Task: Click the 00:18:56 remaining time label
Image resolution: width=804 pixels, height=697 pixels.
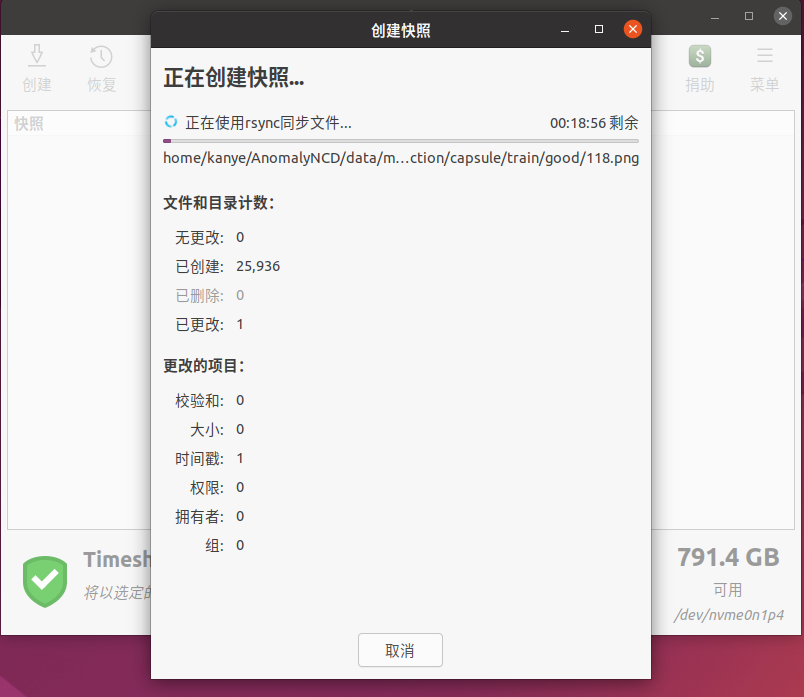Action: coord(593,123)
